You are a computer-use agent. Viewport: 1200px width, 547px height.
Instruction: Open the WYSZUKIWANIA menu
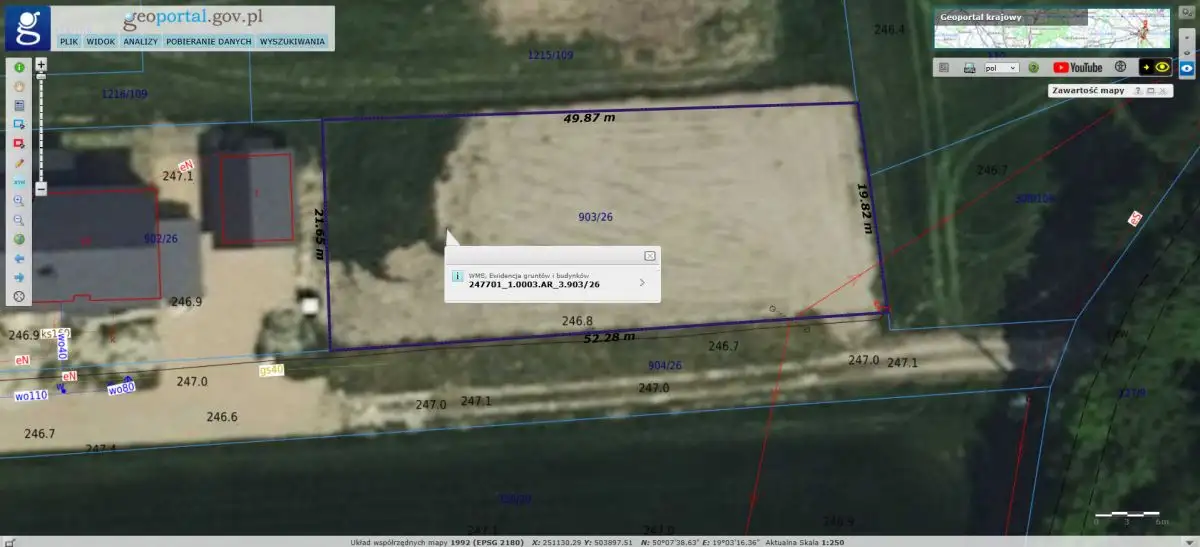coord(292,42)
